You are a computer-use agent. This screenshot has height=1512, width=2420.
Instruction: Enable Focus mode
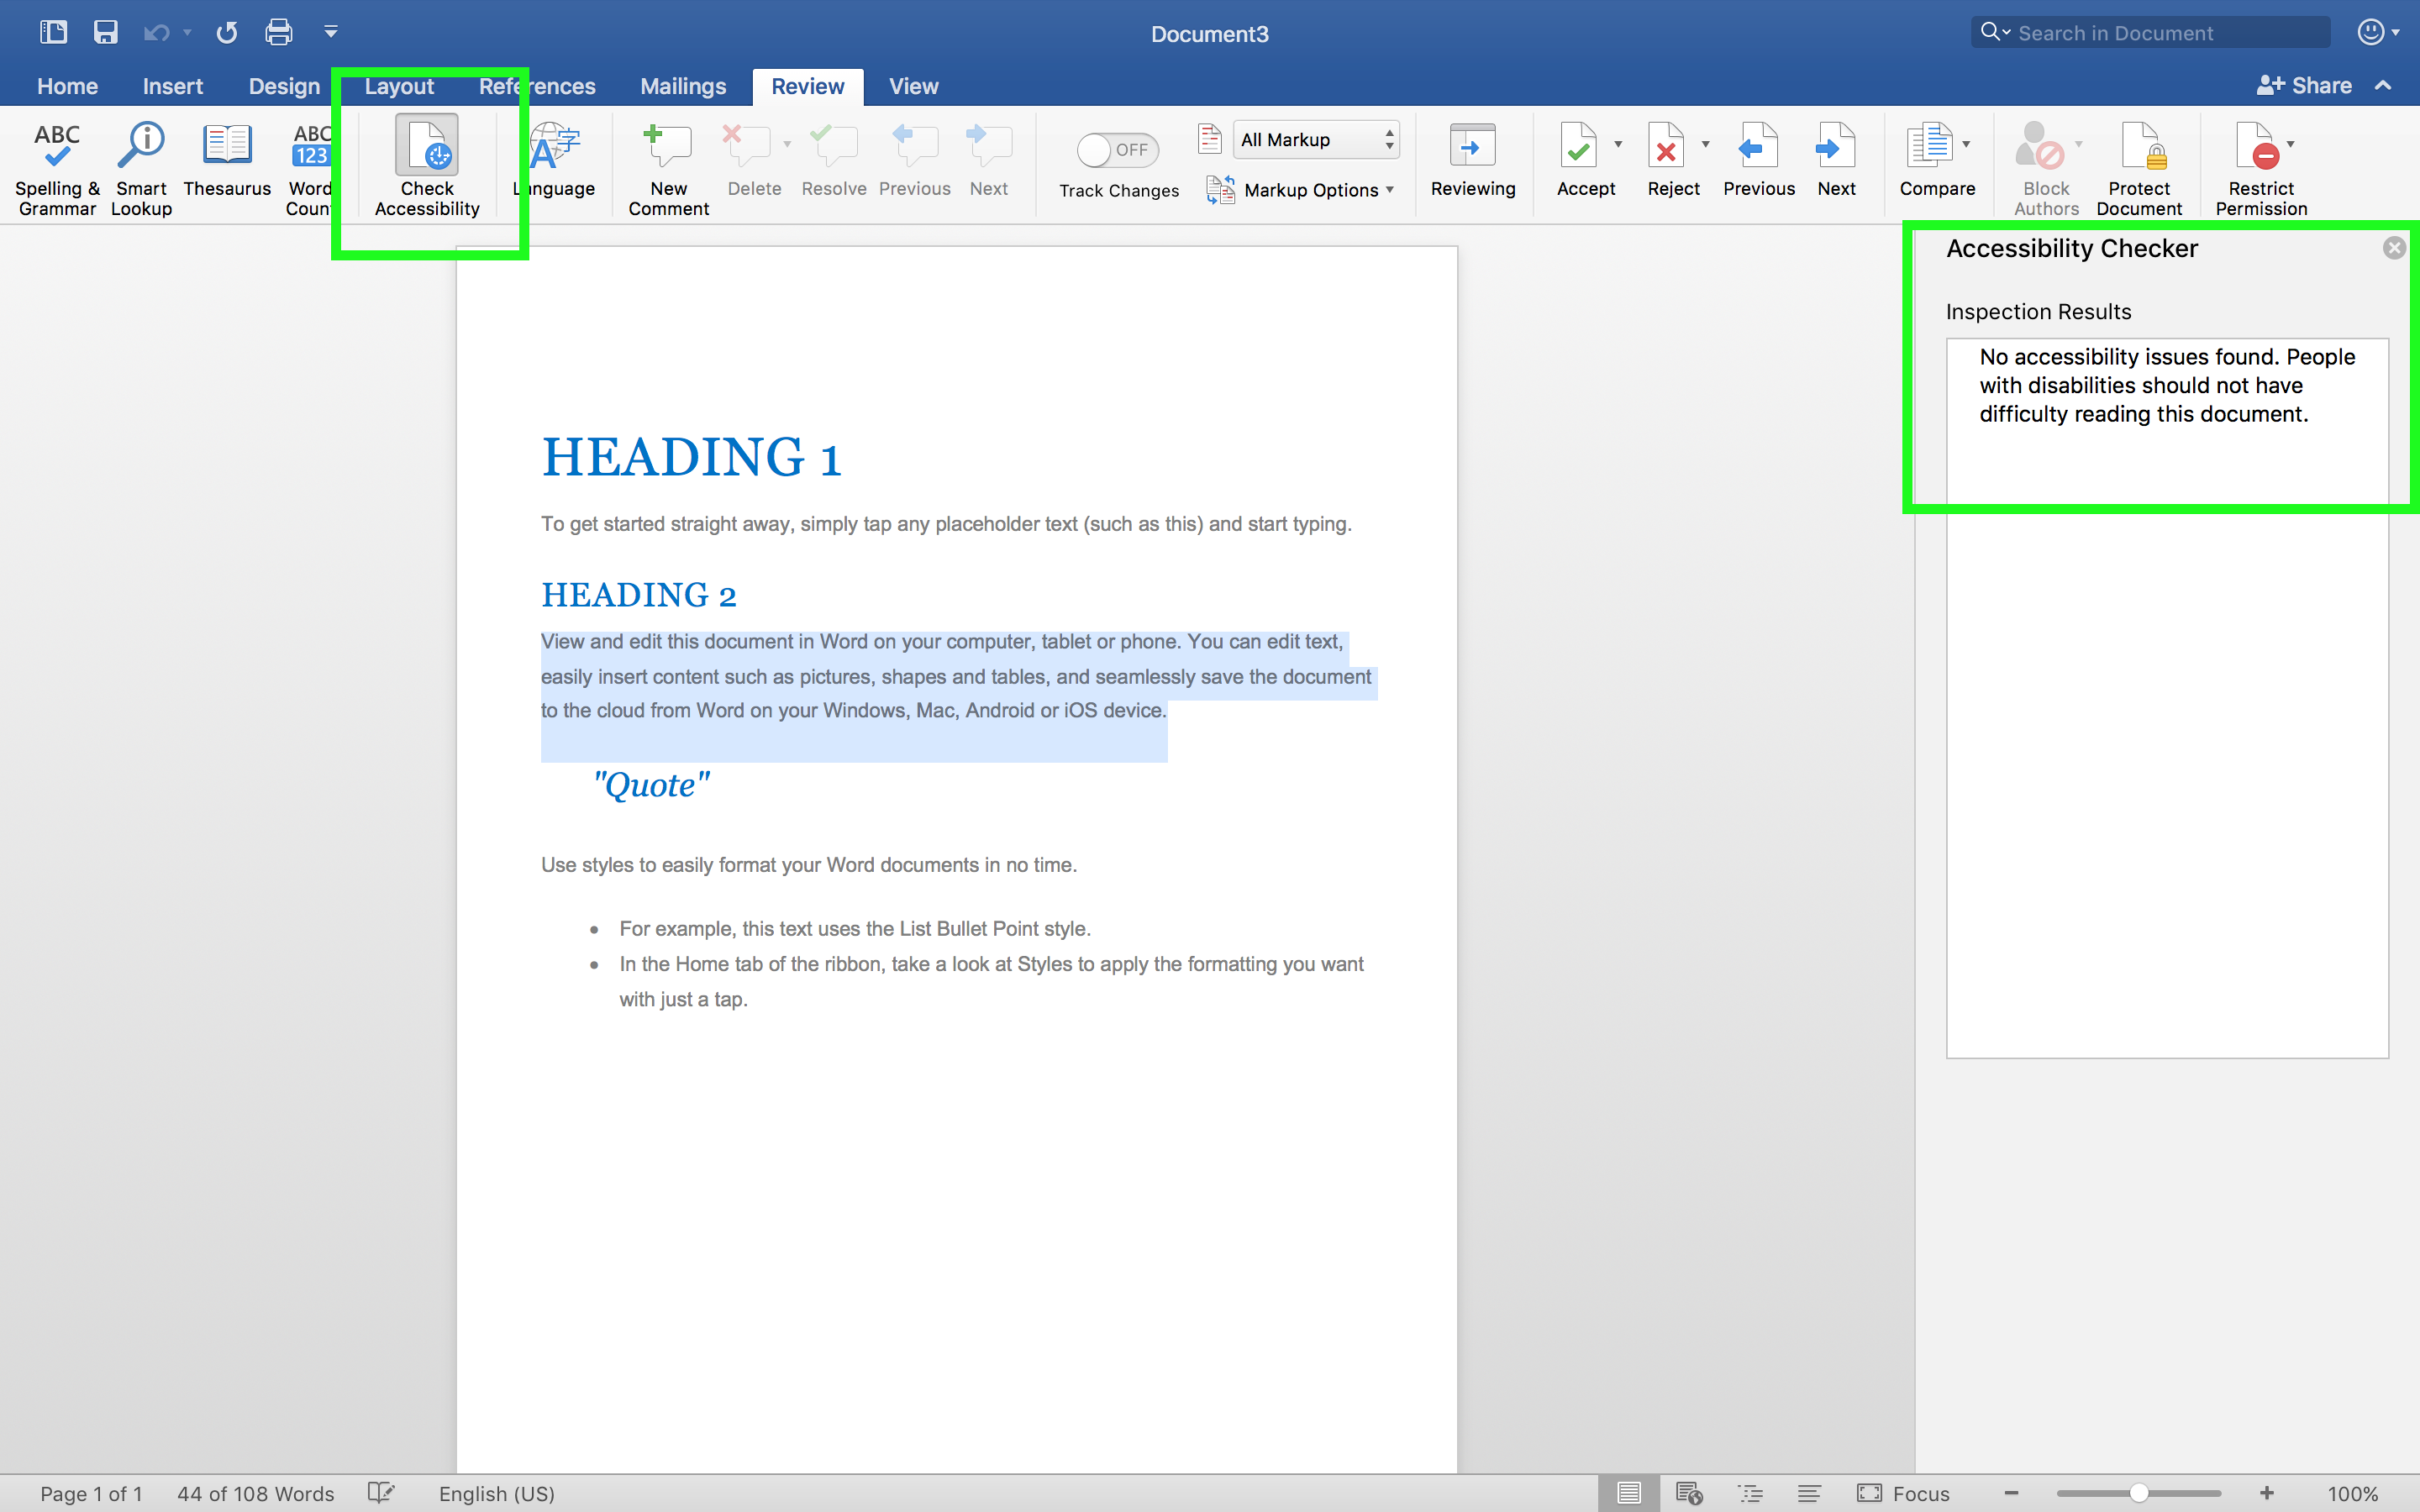coord(1903,1493)
